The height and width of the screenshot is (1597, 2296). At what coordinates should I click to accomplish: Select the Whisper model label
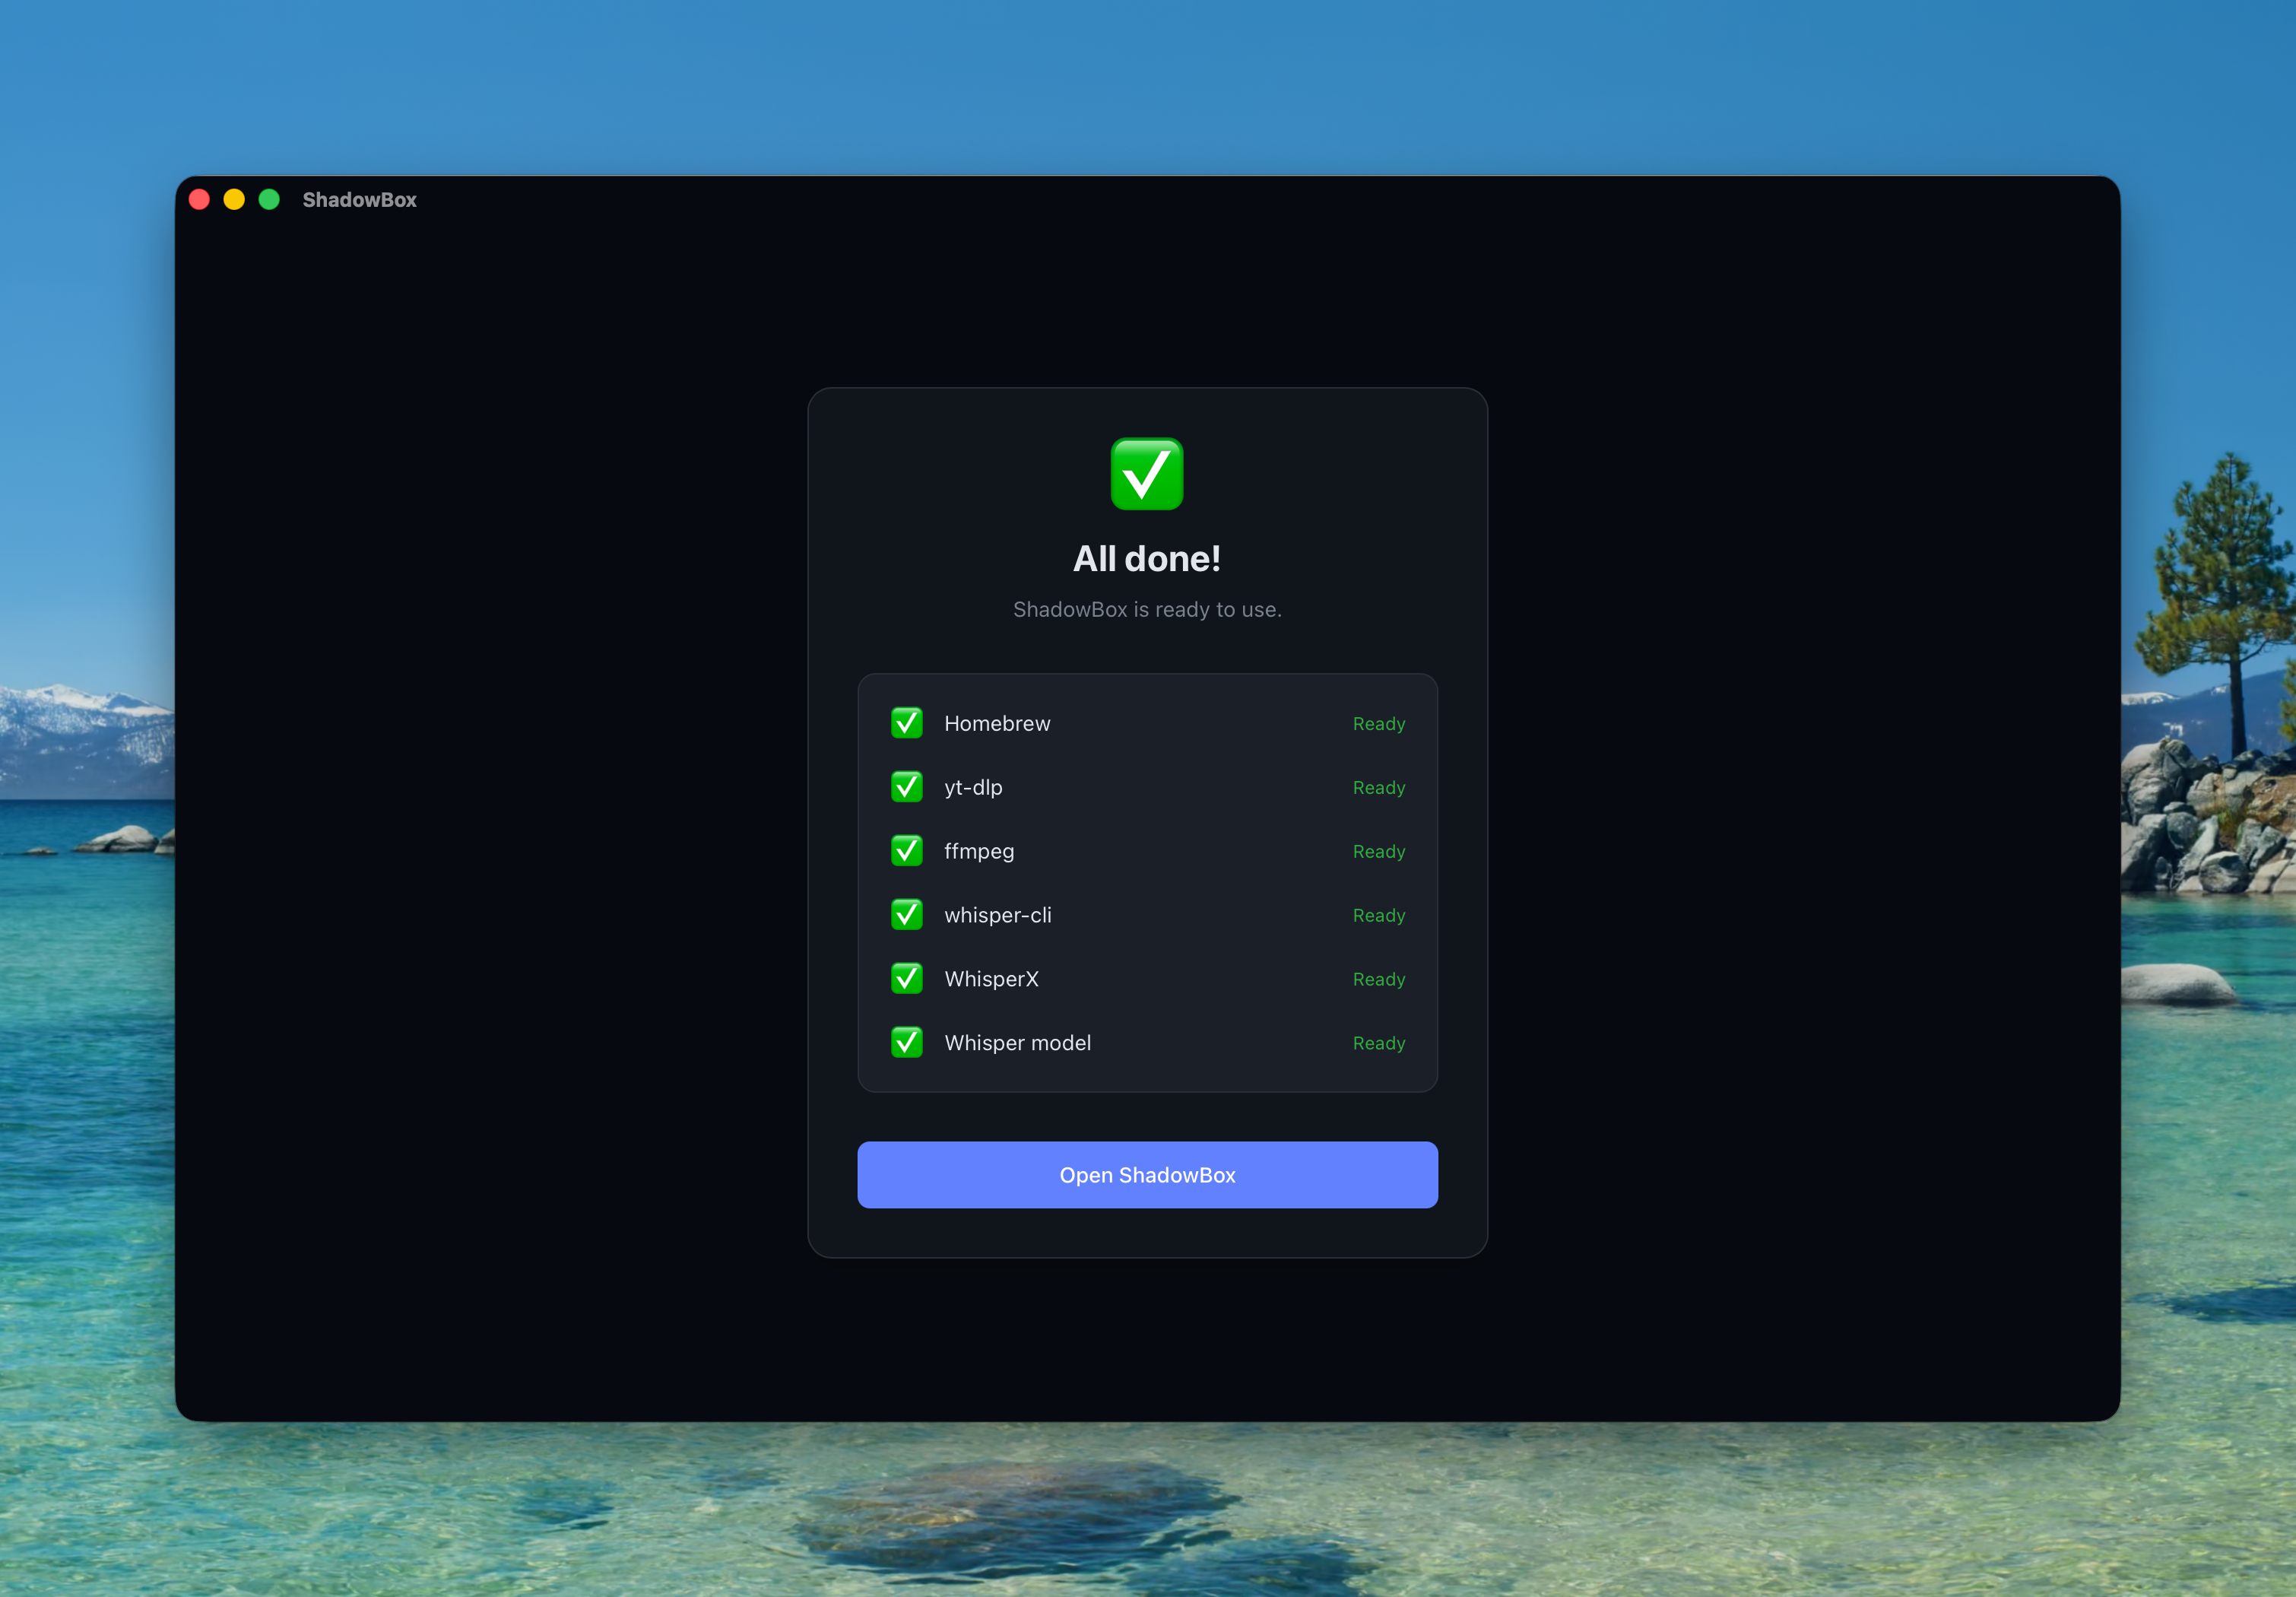point(1017,1043)
